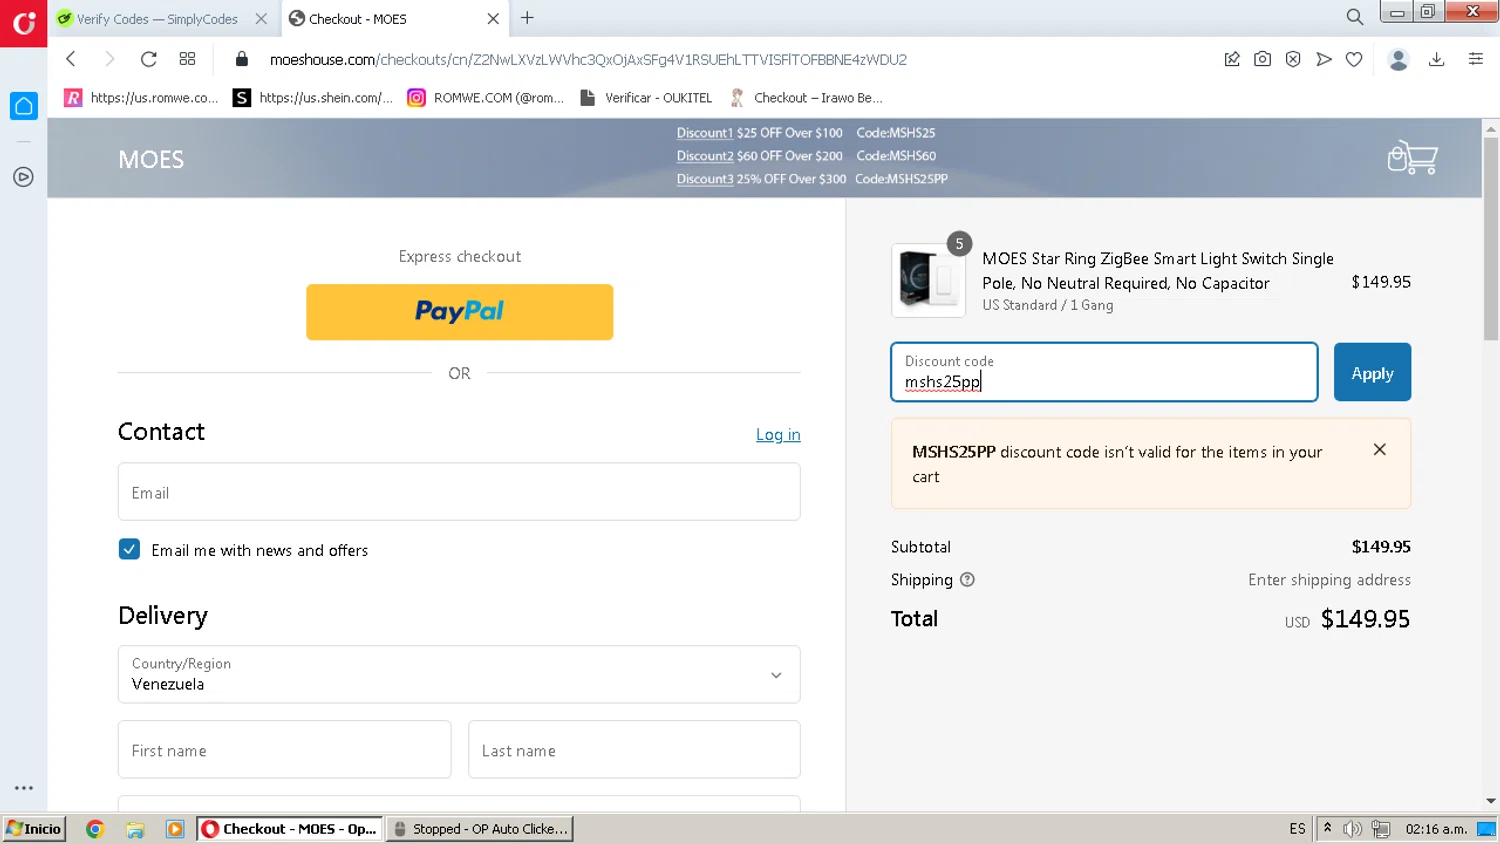Open the tab search magnifier icon
This screenshot has height=844, width=1500.
[1354, 17]
